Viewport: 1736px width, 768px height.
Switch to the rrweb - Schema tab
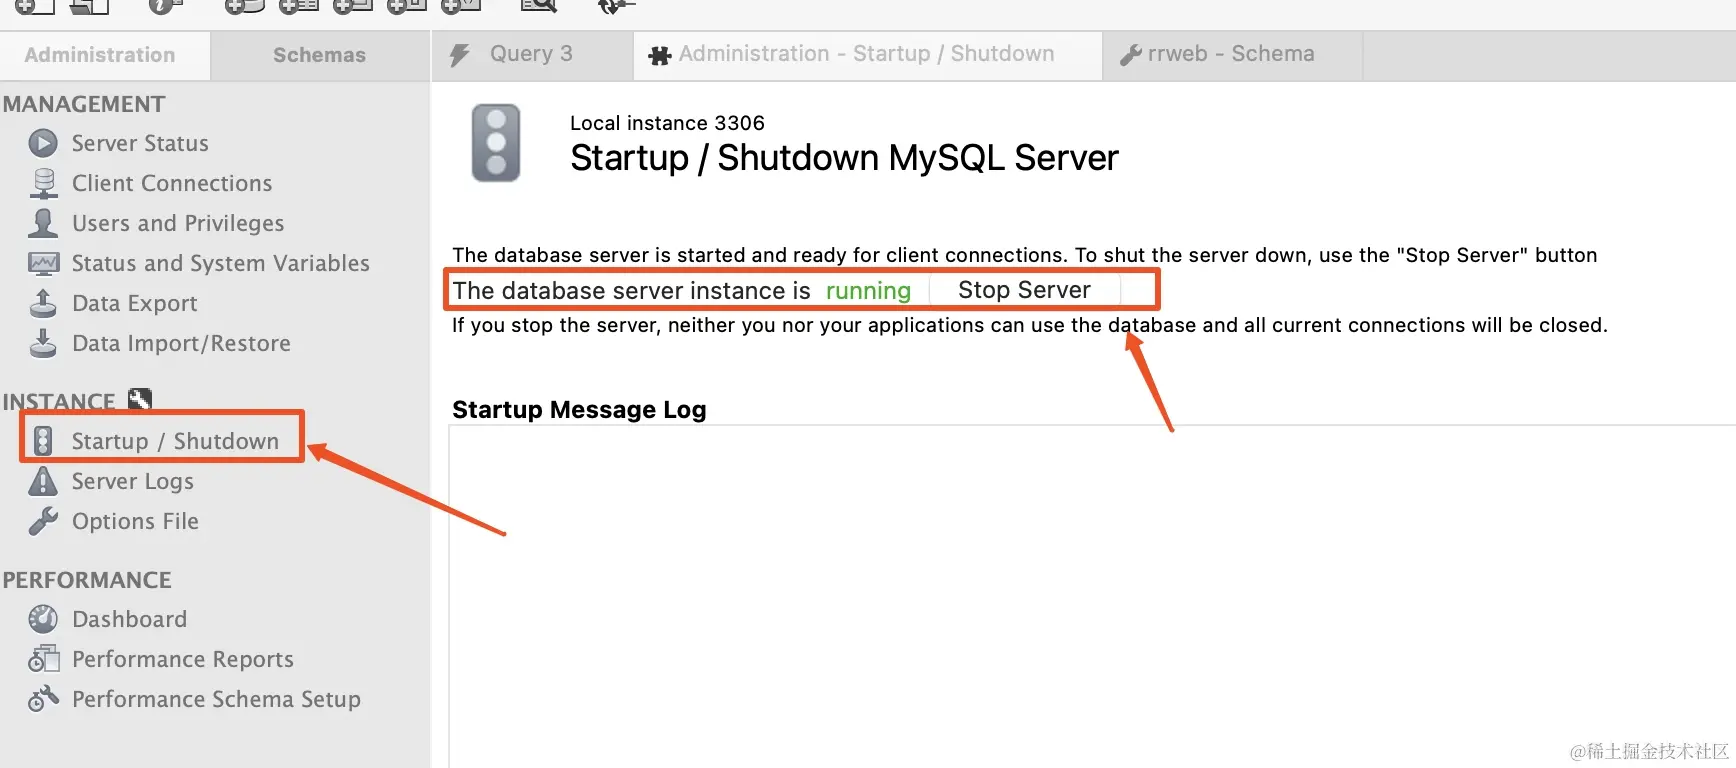[1232, 55]
